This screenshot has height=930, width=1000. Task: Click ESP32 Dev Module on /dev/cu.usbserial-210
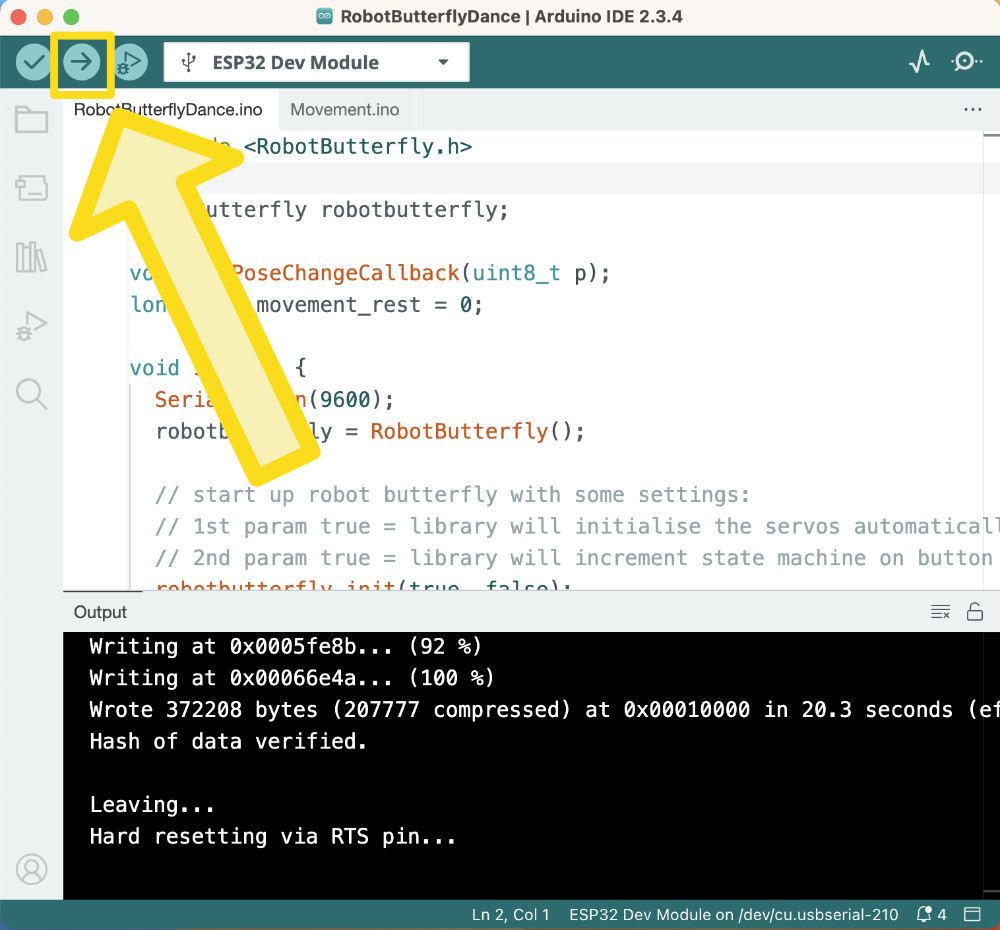733,914
